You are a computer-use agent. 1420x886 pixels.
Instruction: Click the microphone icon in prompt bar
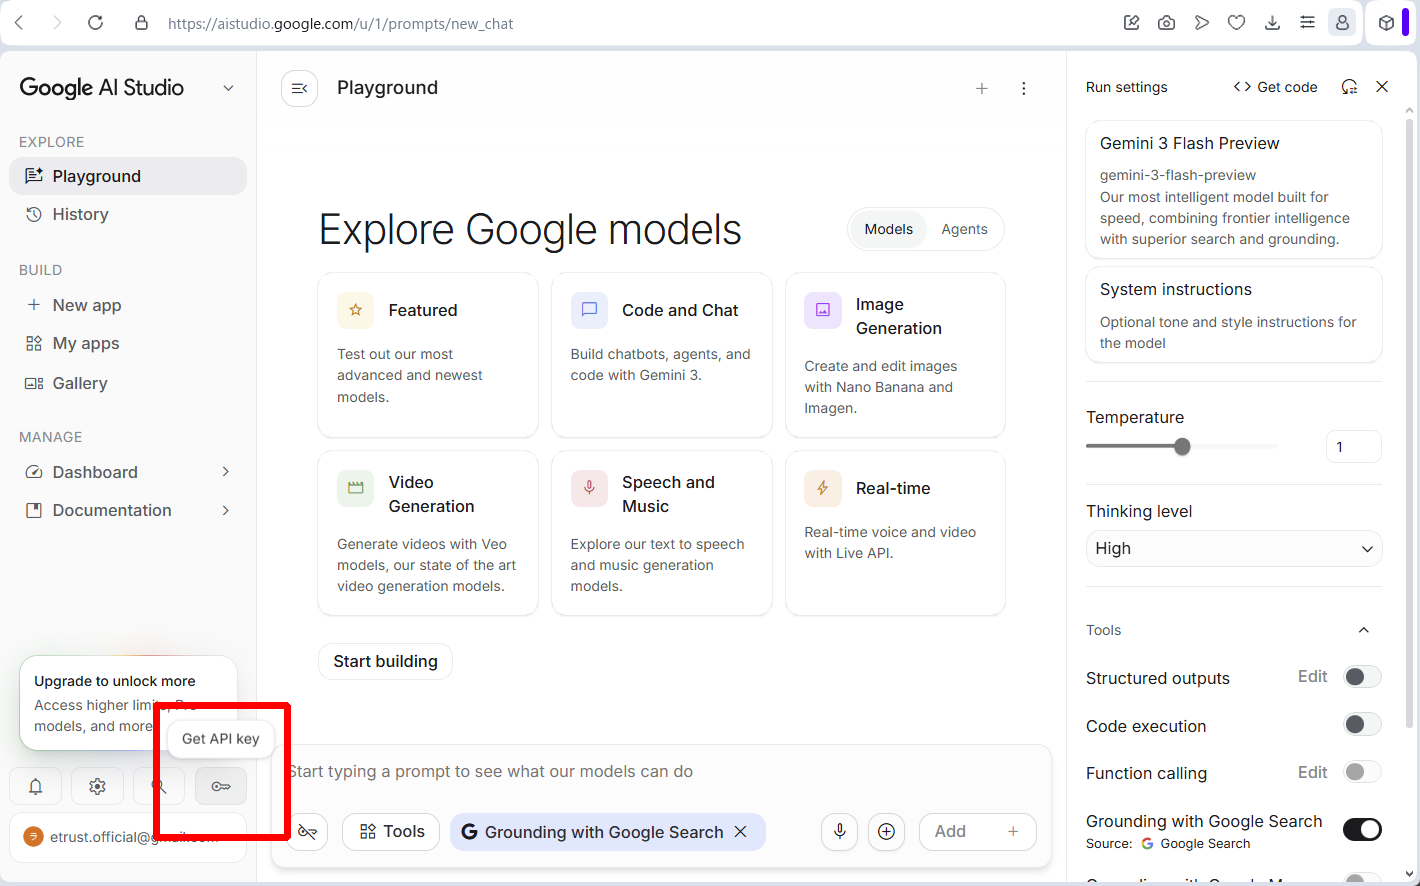pos(840,831)
